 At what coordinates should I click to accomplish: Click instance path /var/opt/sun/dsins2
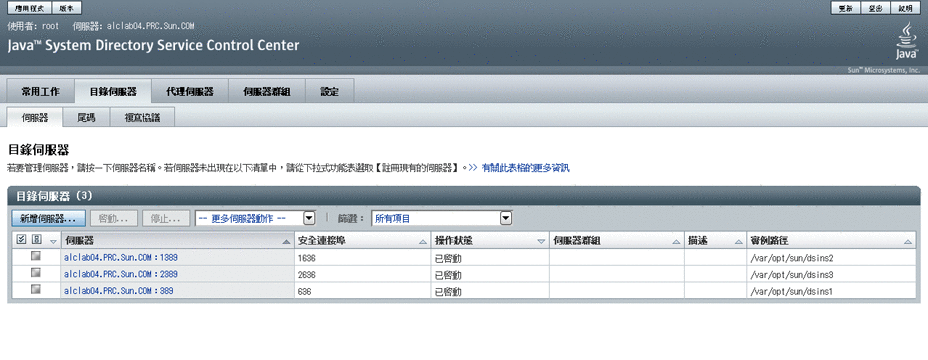click(791, 258)
